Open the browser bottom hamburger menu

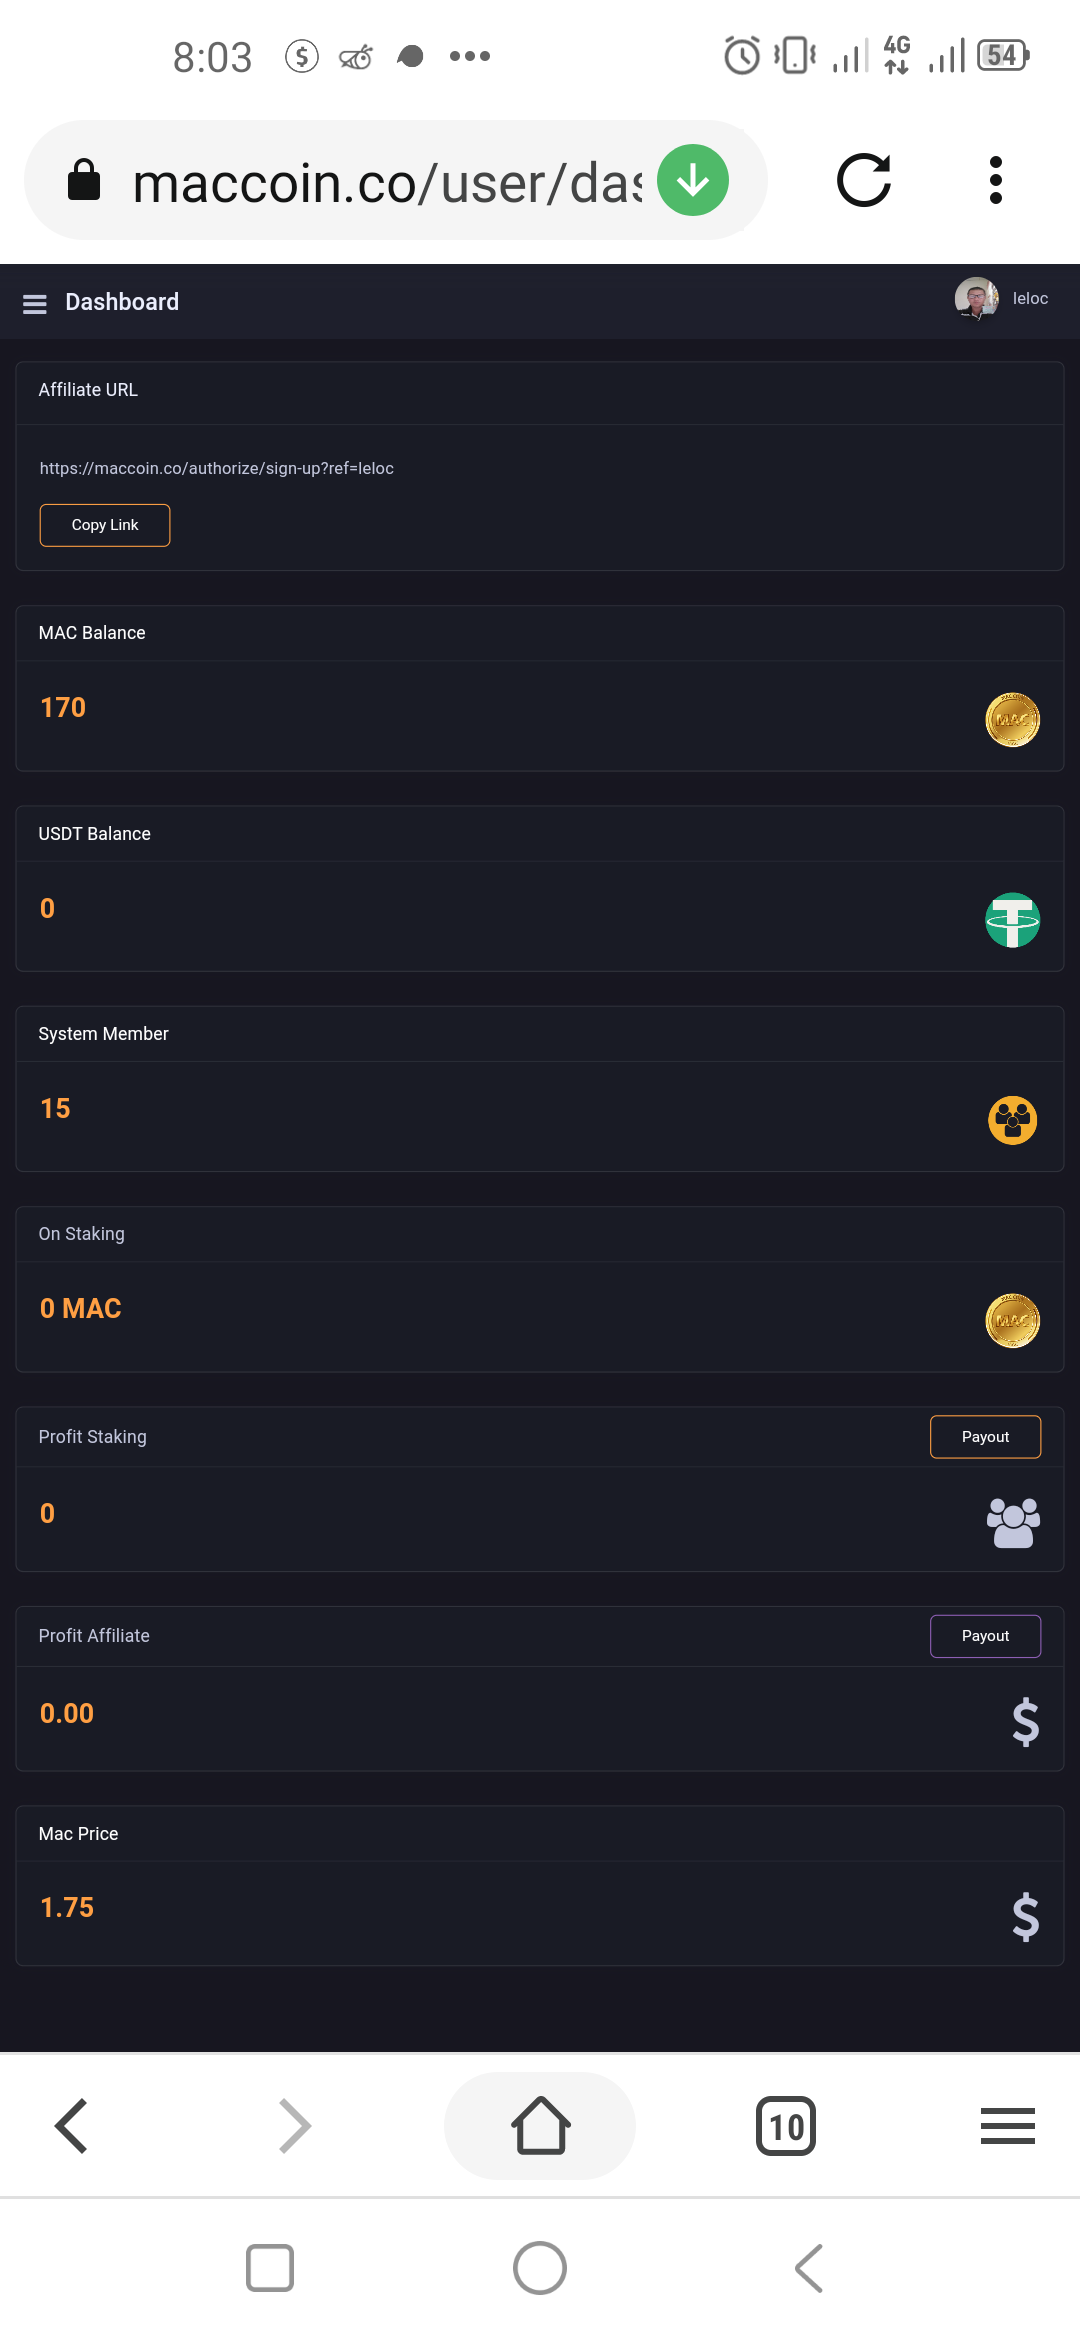pos(1007,2126)
